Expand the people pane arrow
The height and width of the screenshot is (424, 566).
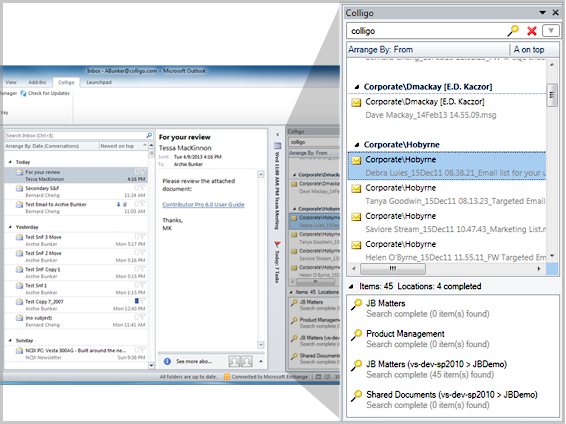tap(261, 361)
